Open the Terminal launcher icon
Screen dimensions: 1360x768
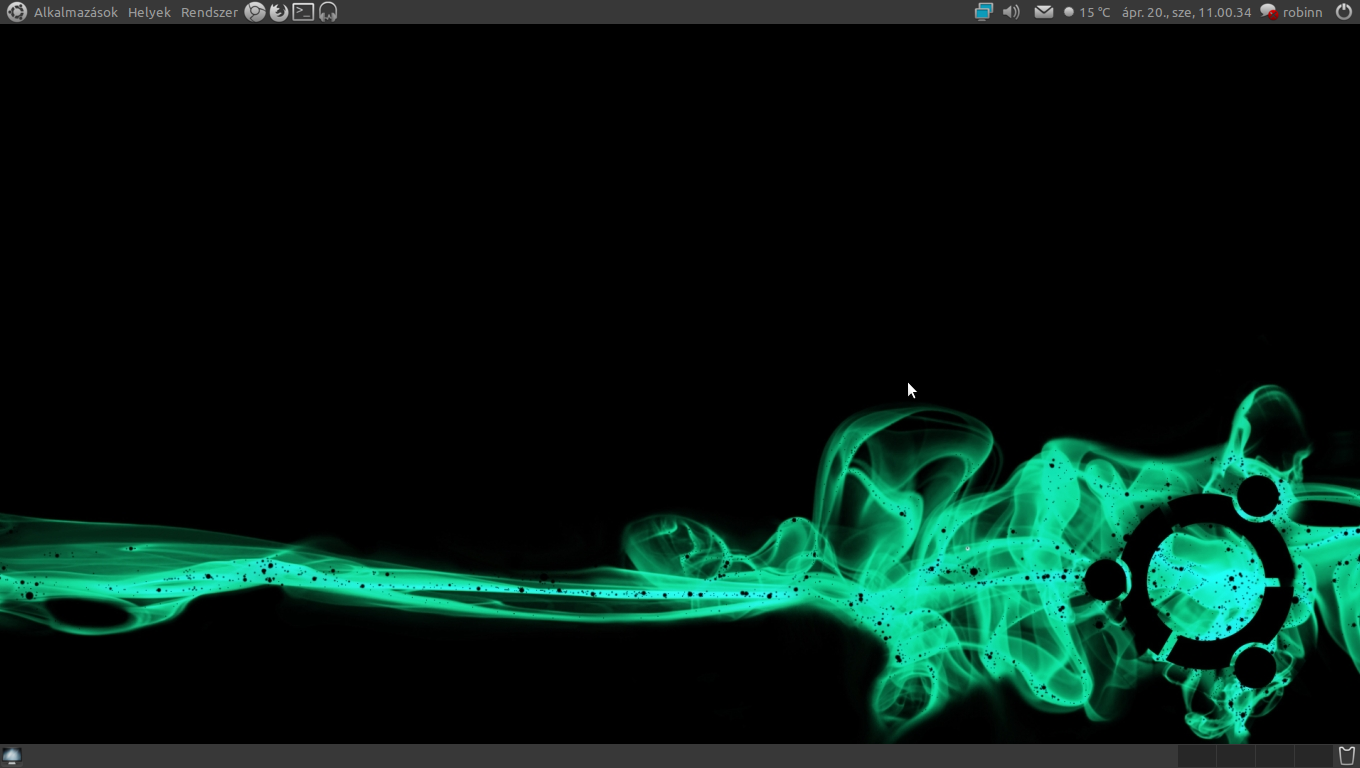[x=303, y=12]
